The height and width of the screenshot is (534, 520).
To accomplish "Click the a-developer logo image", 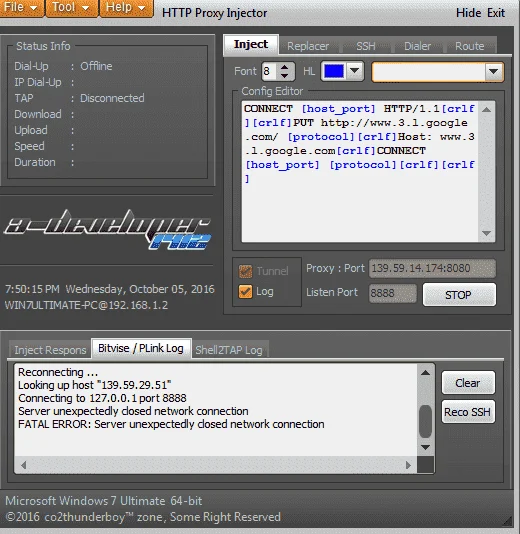I will pyautogui.click(x=107, y=229).
